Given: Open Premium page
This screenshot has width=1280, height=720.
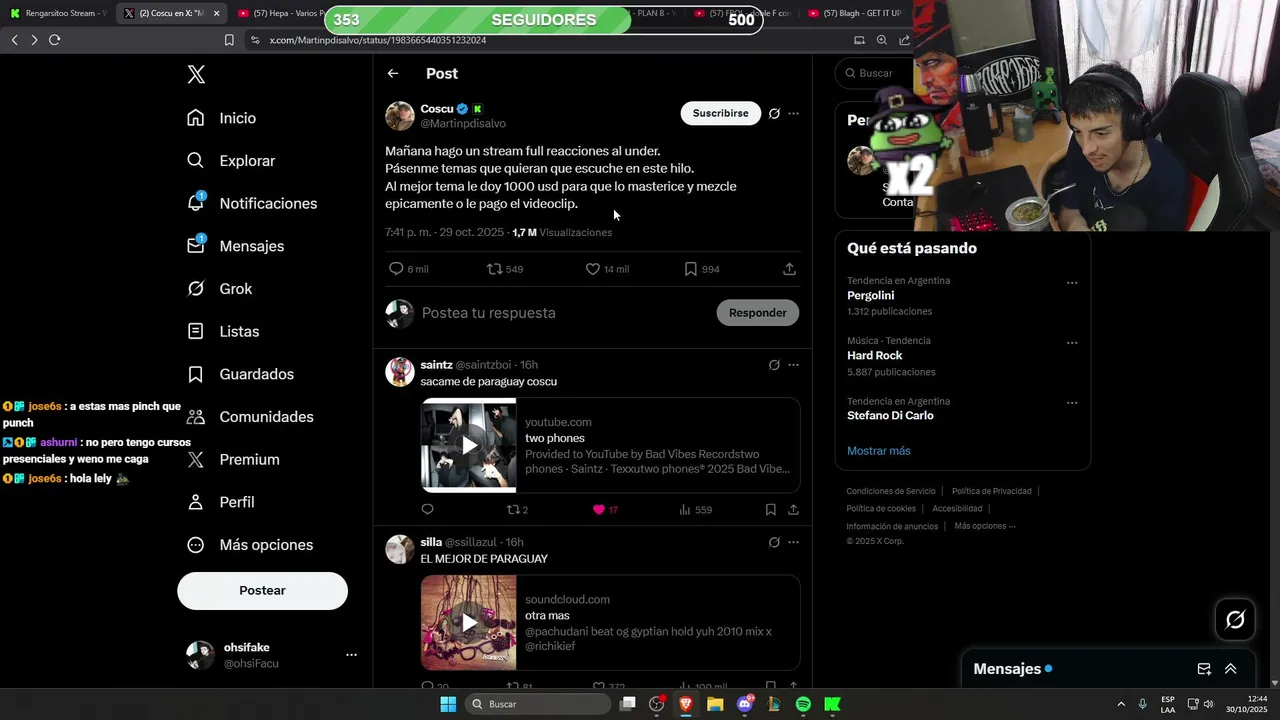Looking at the screenshot, I should (x=234, y=460).
